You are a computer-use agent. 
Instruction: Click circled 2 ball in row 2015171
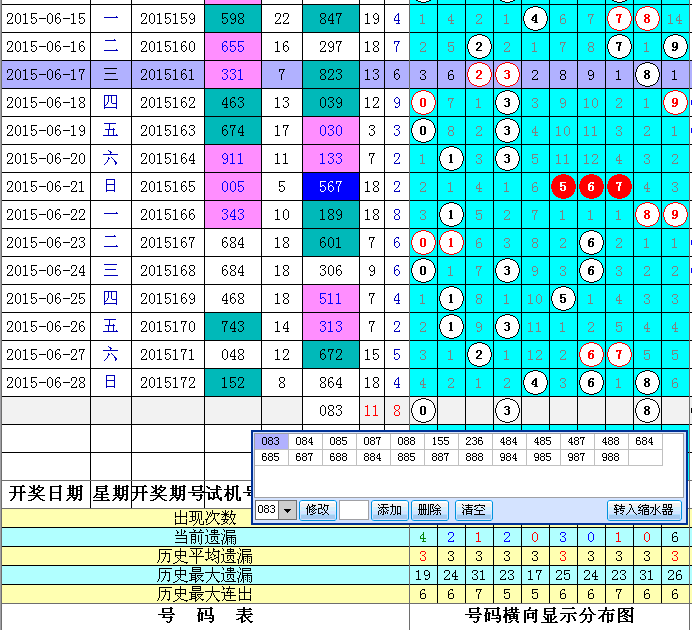[479, 355]
